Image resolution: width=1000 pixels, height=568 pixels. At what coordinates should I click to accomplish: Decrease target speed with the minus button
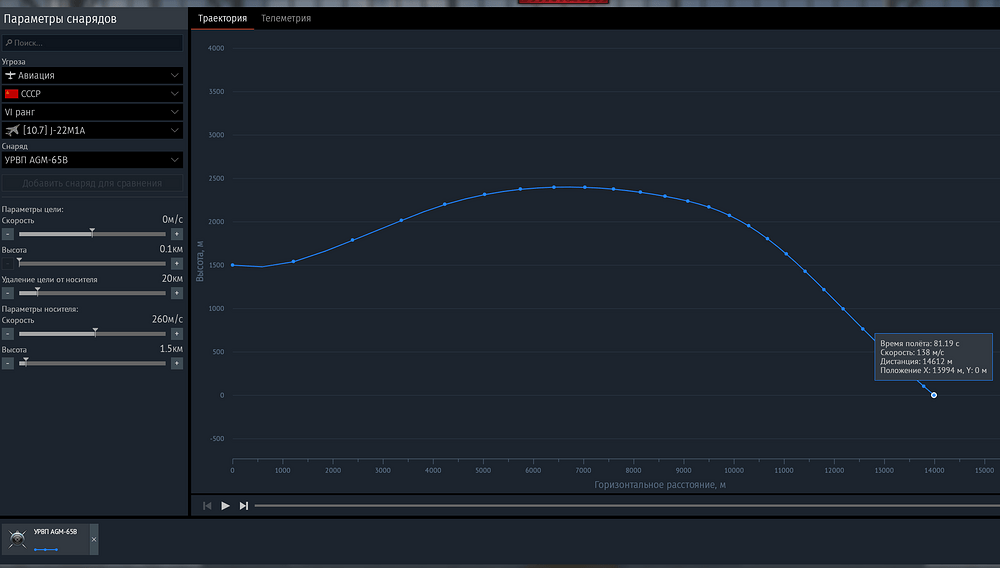[x=8, y=234]
